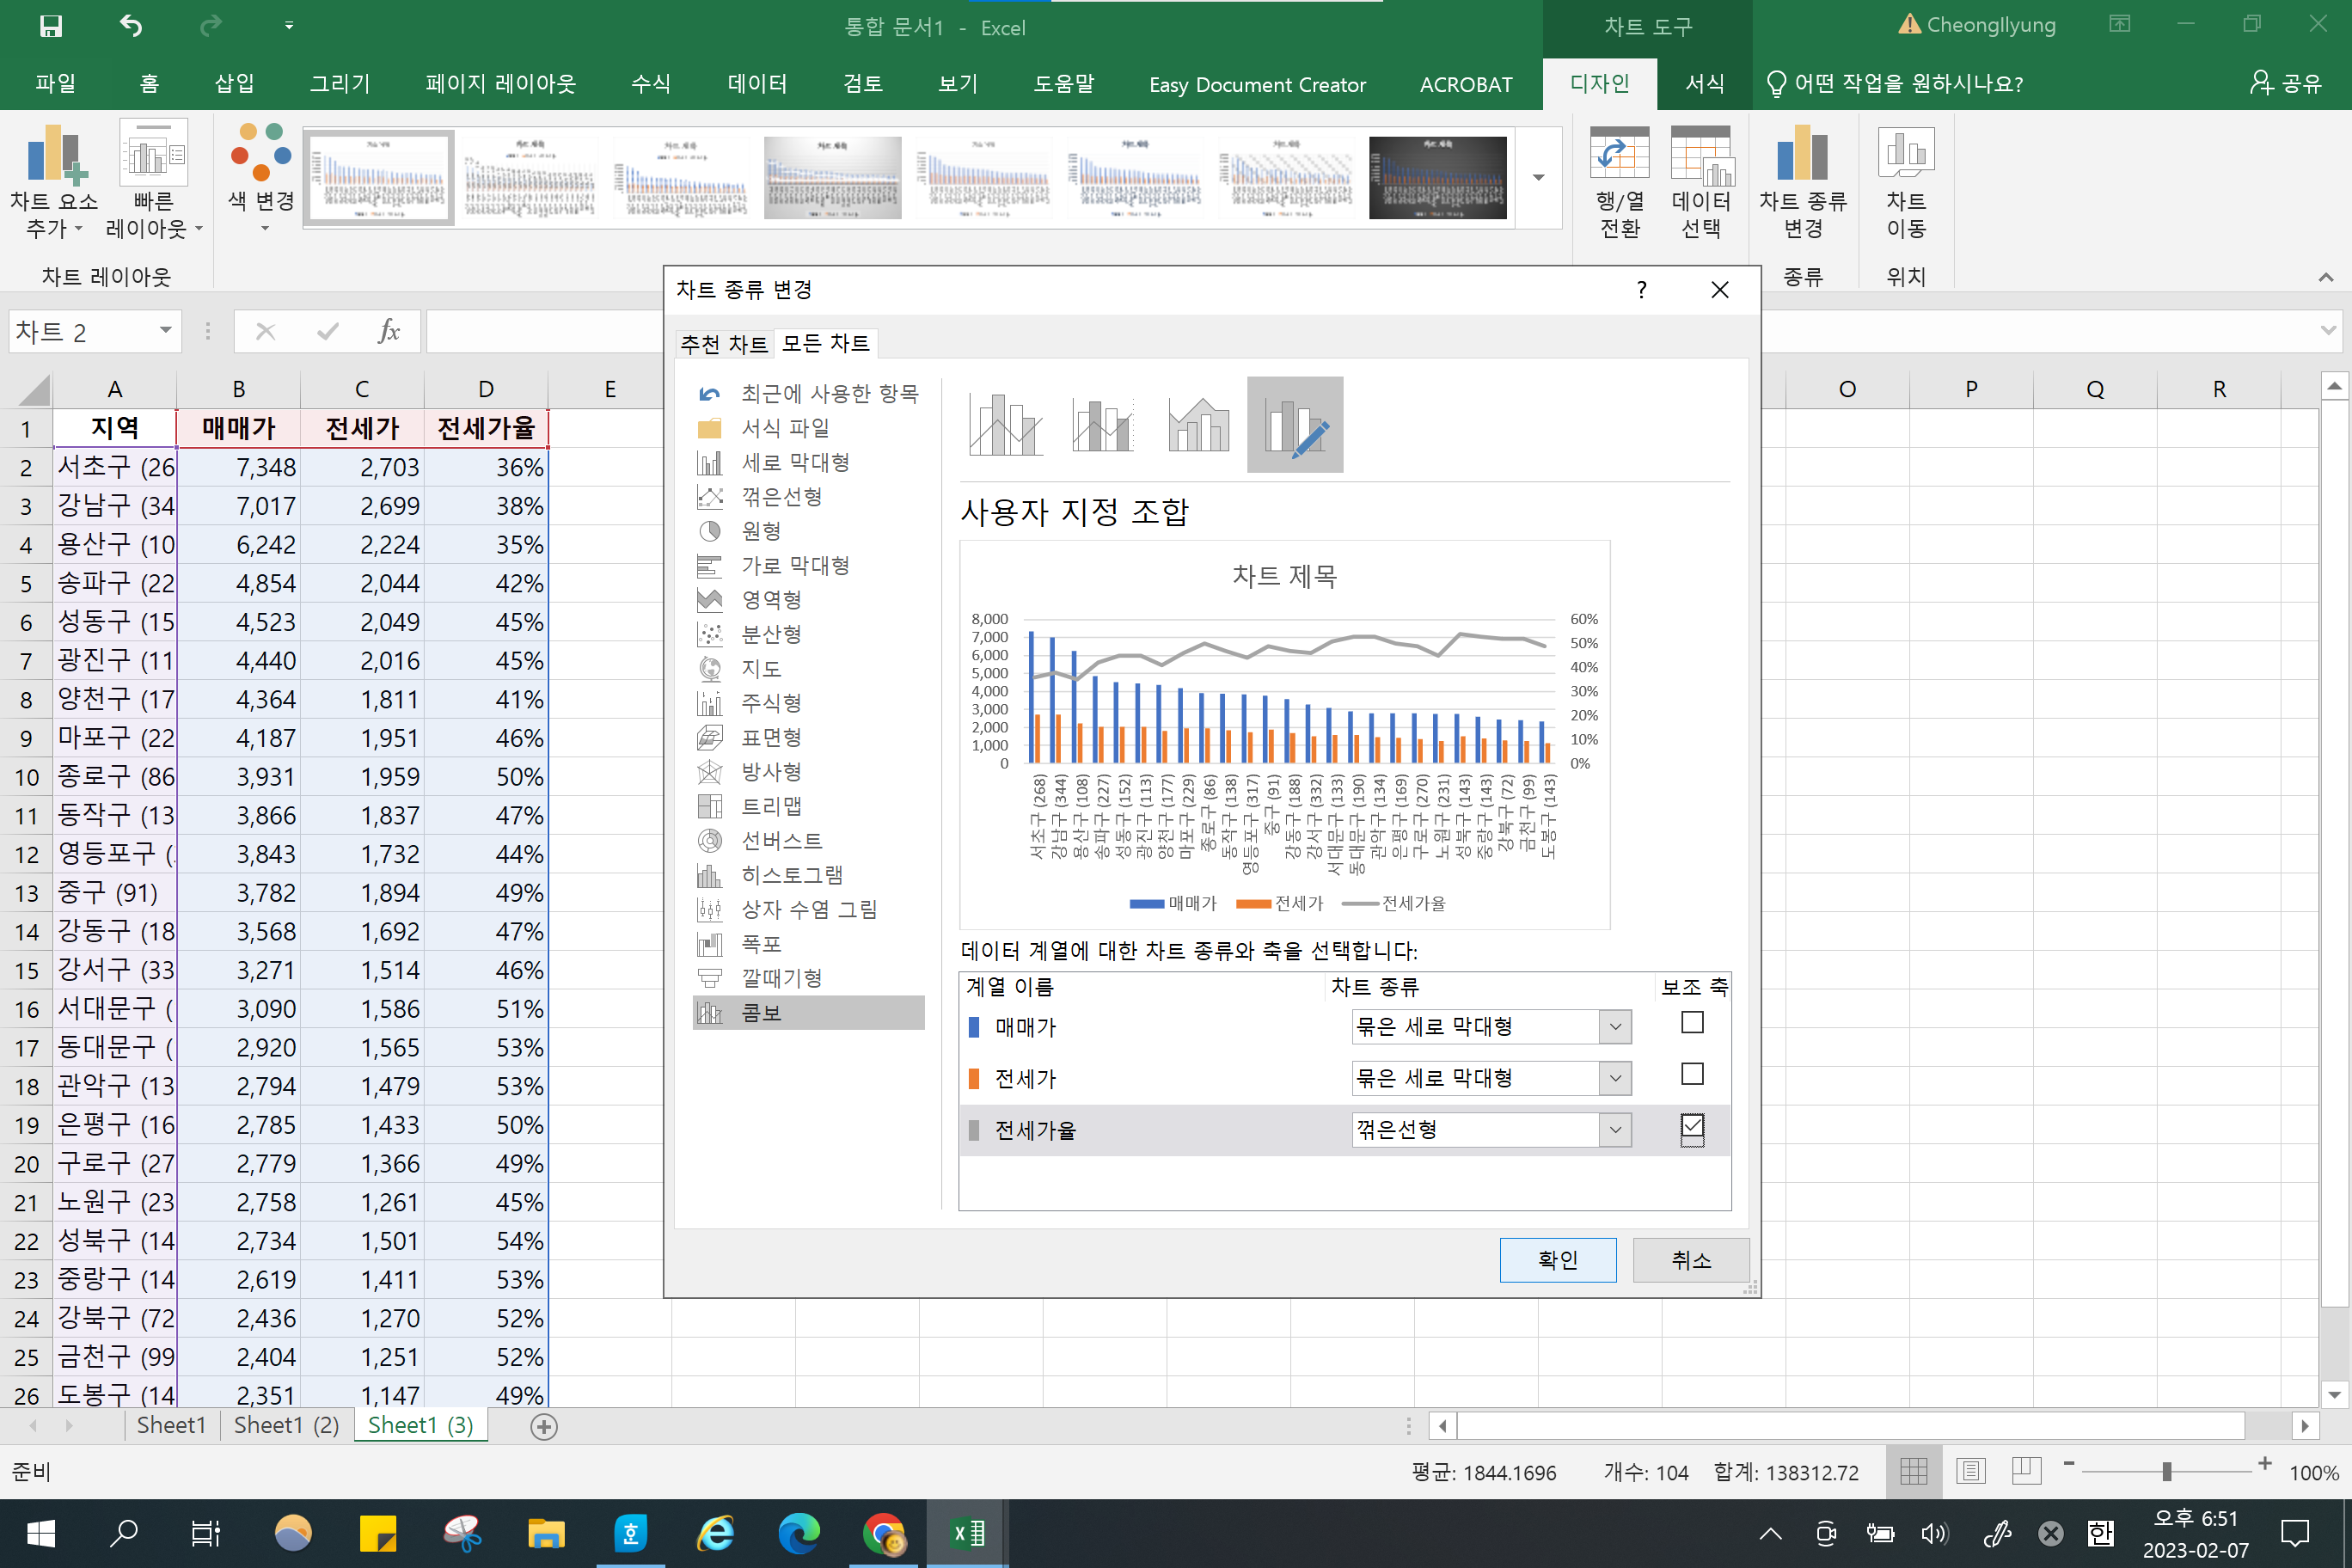Uncheck secondary axis for 전세가율 series

[x=1692, y=1127]
